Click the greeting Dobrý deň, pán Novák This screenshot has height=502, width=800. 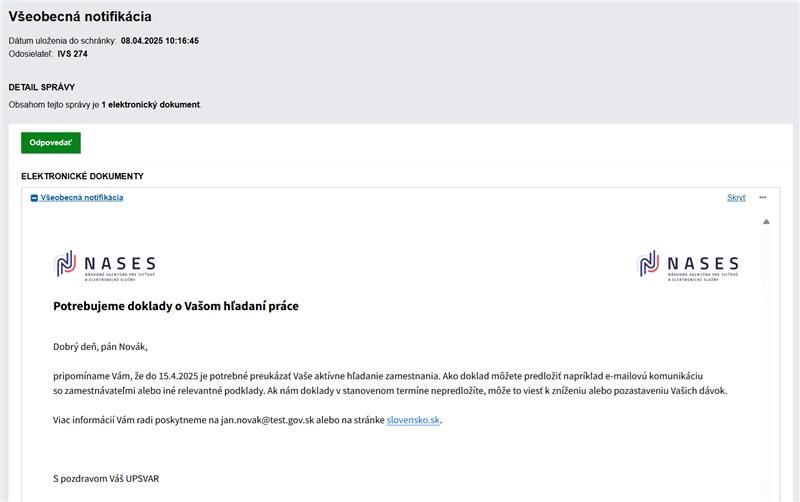pos(100,347)
